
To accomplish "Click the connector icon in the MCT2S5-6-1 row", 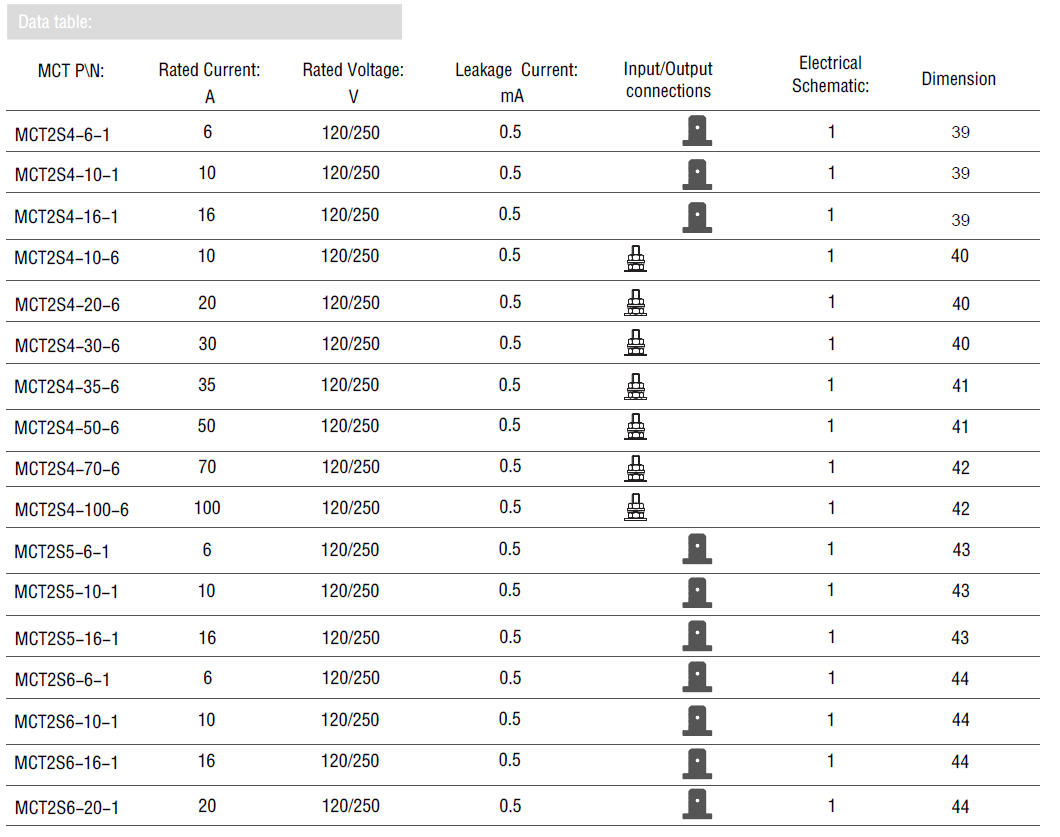I will click(697, 549).
